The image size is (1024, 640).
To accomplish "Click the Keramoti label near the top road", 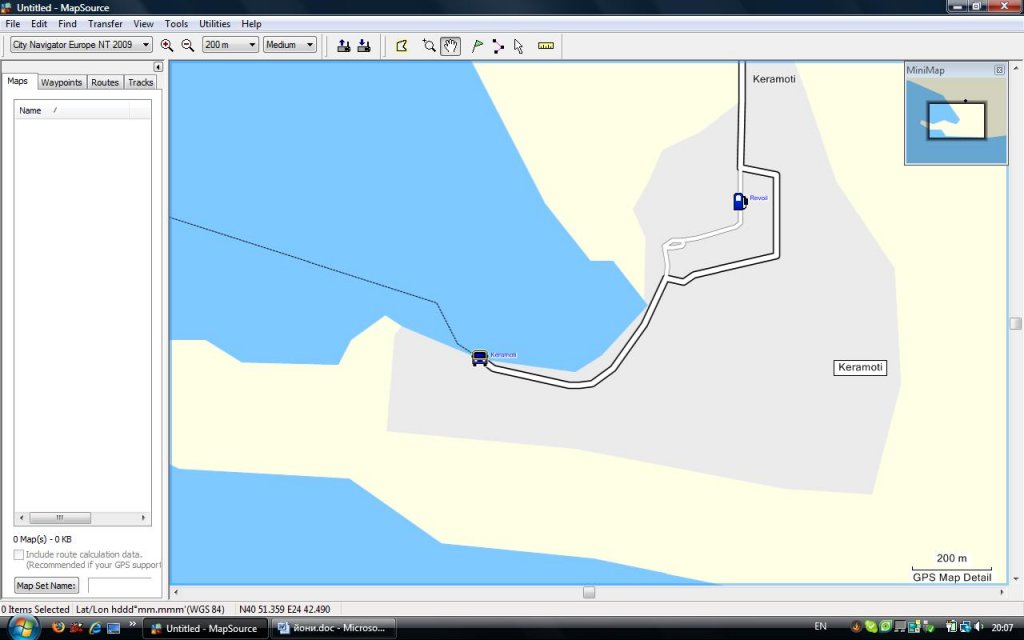I will click(x=774, y=79).
